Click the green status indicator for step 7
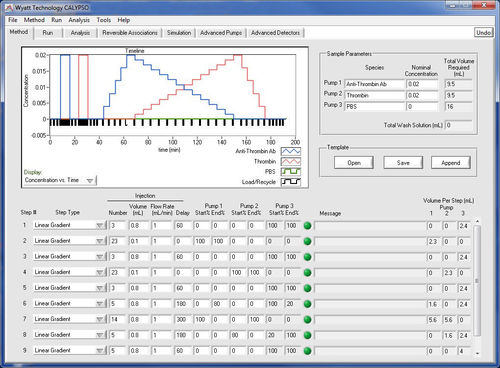 (308, 320)
